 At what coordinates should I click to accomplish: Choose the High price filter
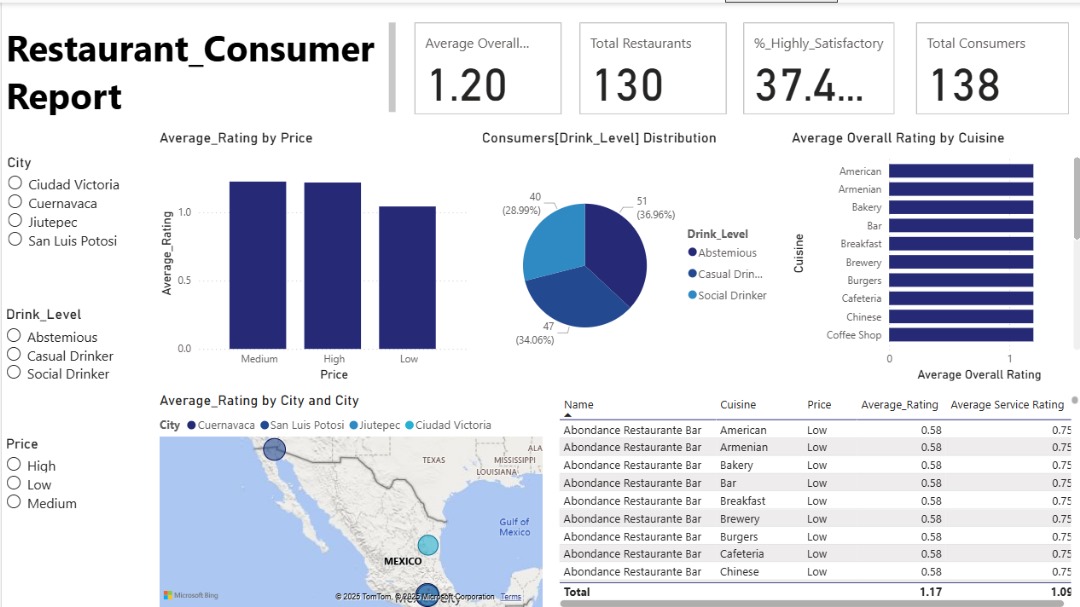(12, 464)
